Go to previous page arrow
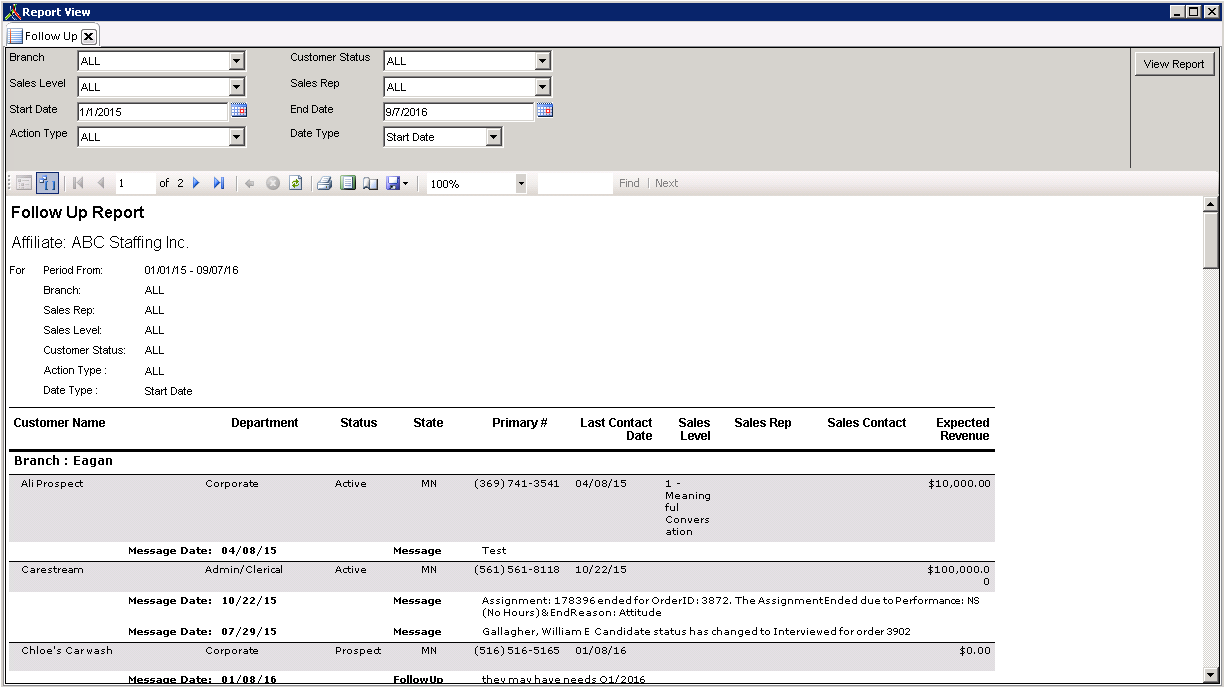The image size is (1224, 687). point(101,183)
